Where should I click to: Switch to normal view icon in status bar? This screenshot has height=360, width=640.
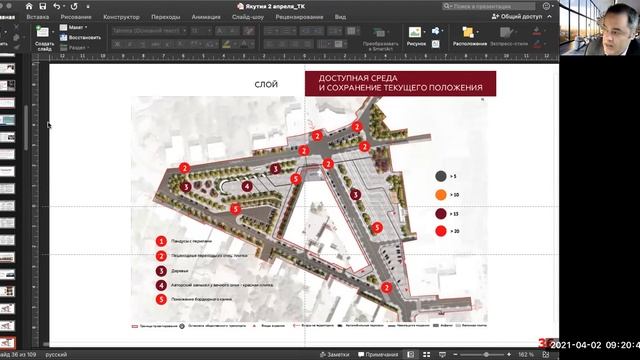(411, 354)
